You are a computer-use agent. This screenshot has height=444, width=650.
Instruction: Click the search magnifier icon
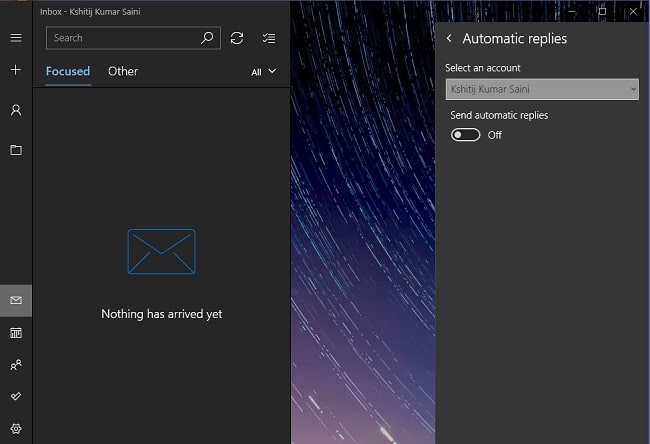tap(207, 38)
